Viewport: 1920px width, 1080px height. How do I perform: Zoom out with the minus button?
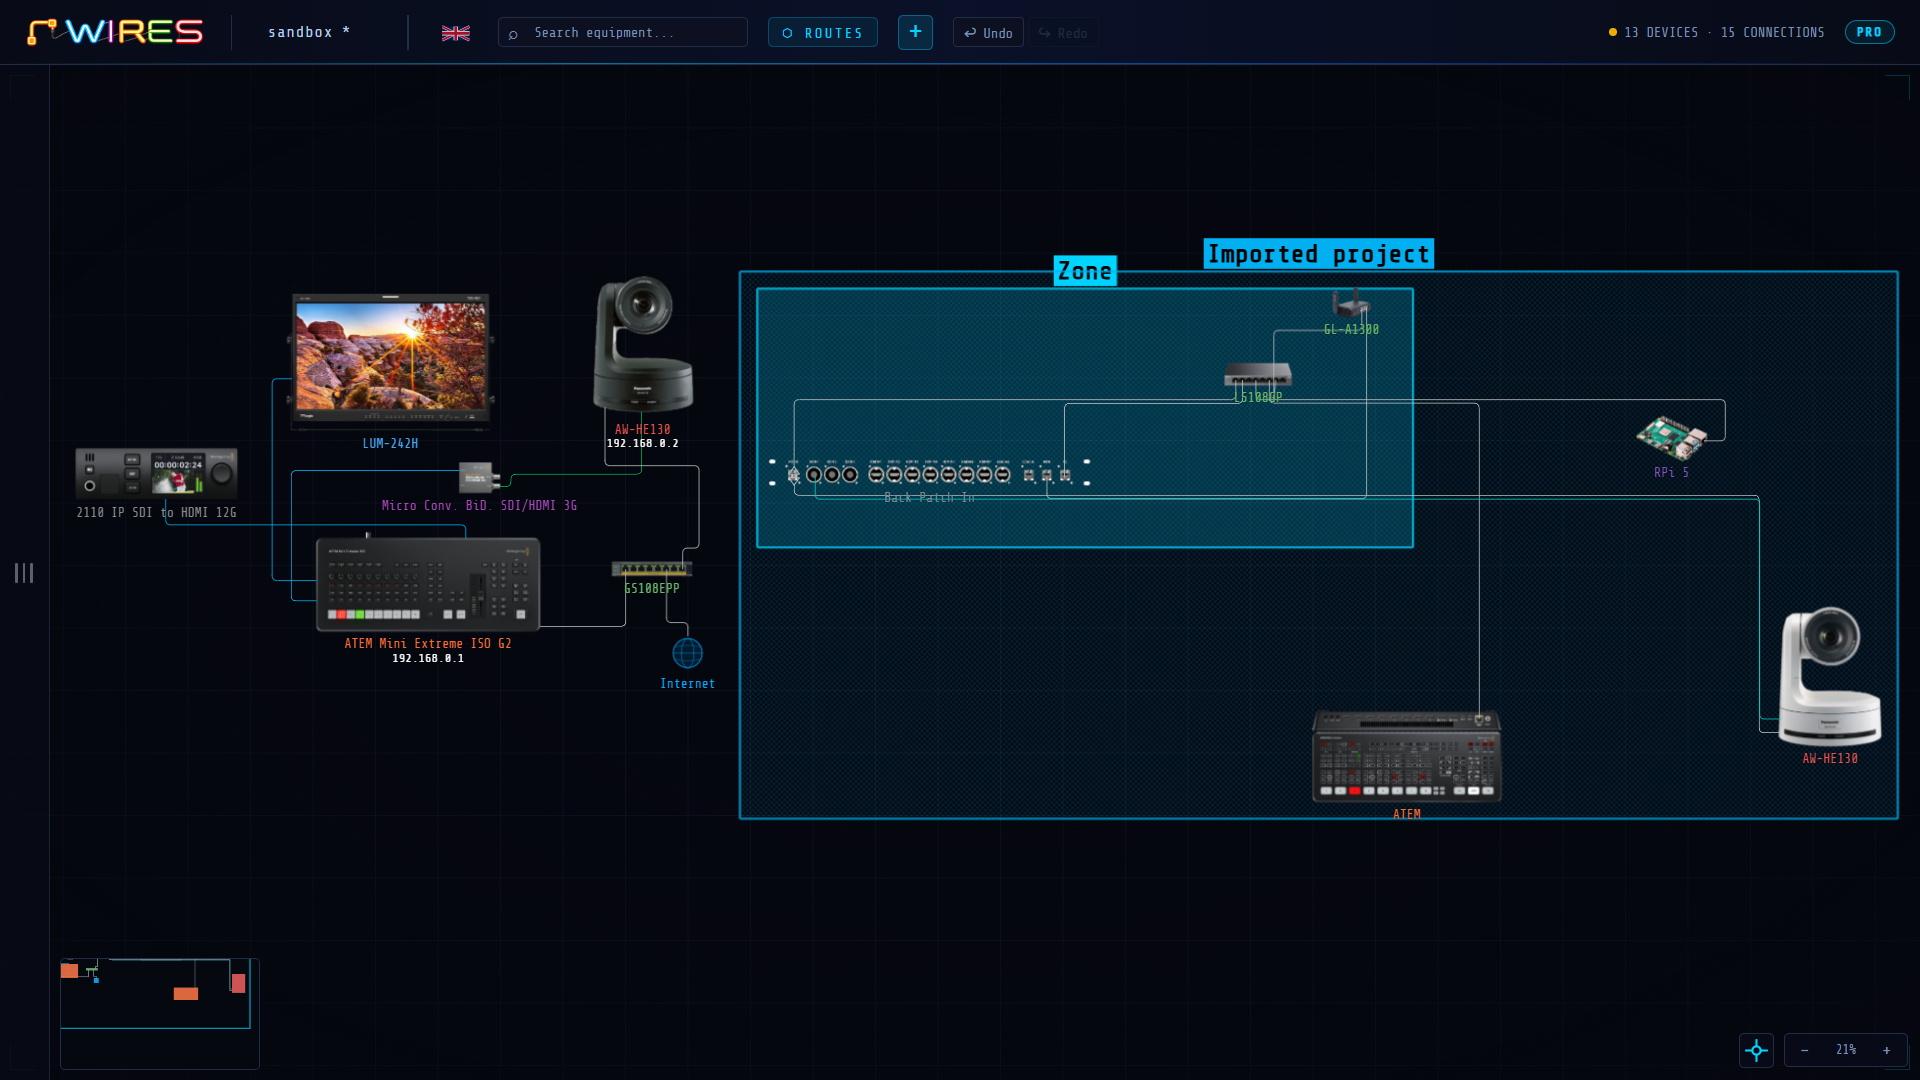(1804, 1050)
